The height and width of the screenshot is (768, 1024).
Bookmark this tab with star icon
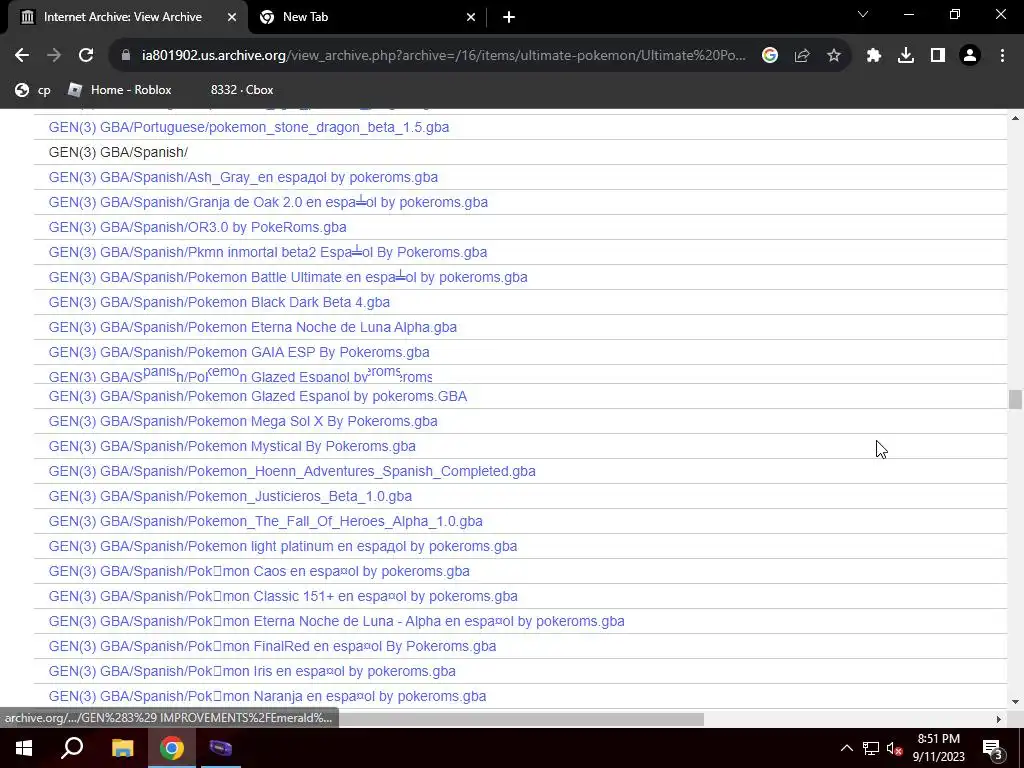coord(834,56)
